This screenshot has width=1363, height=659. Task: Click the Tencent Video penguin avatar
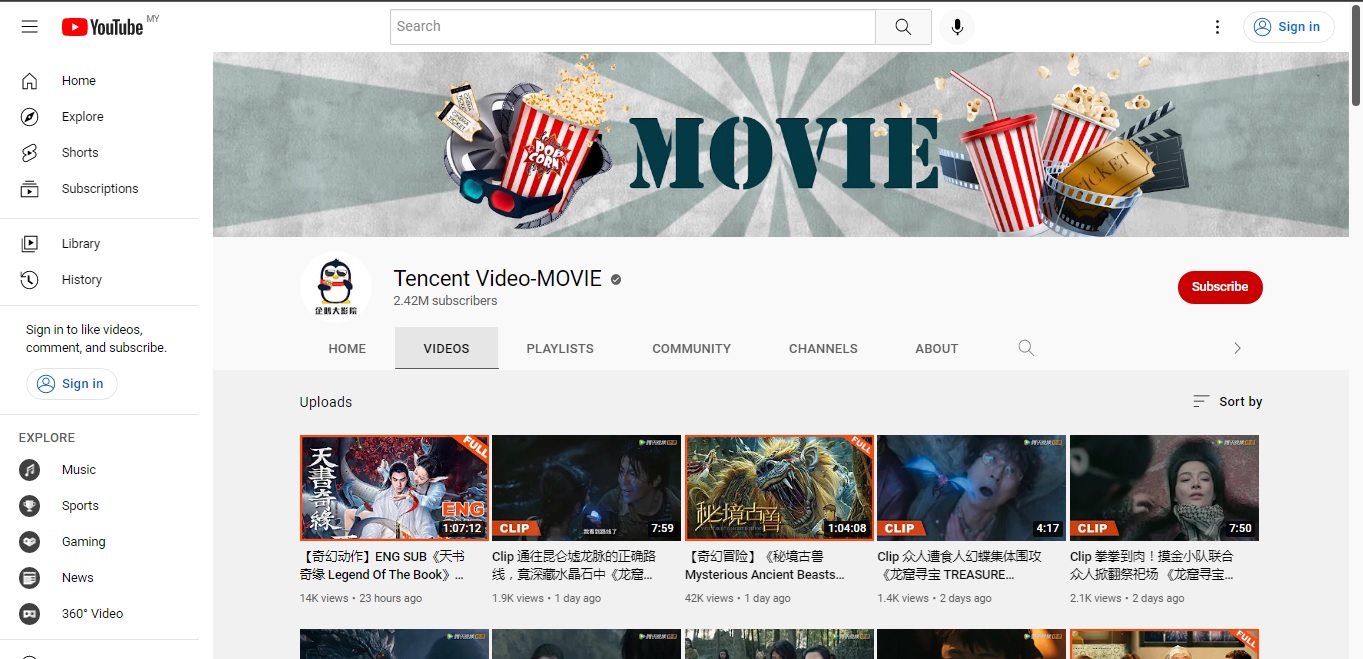click(x=336, y=288)
